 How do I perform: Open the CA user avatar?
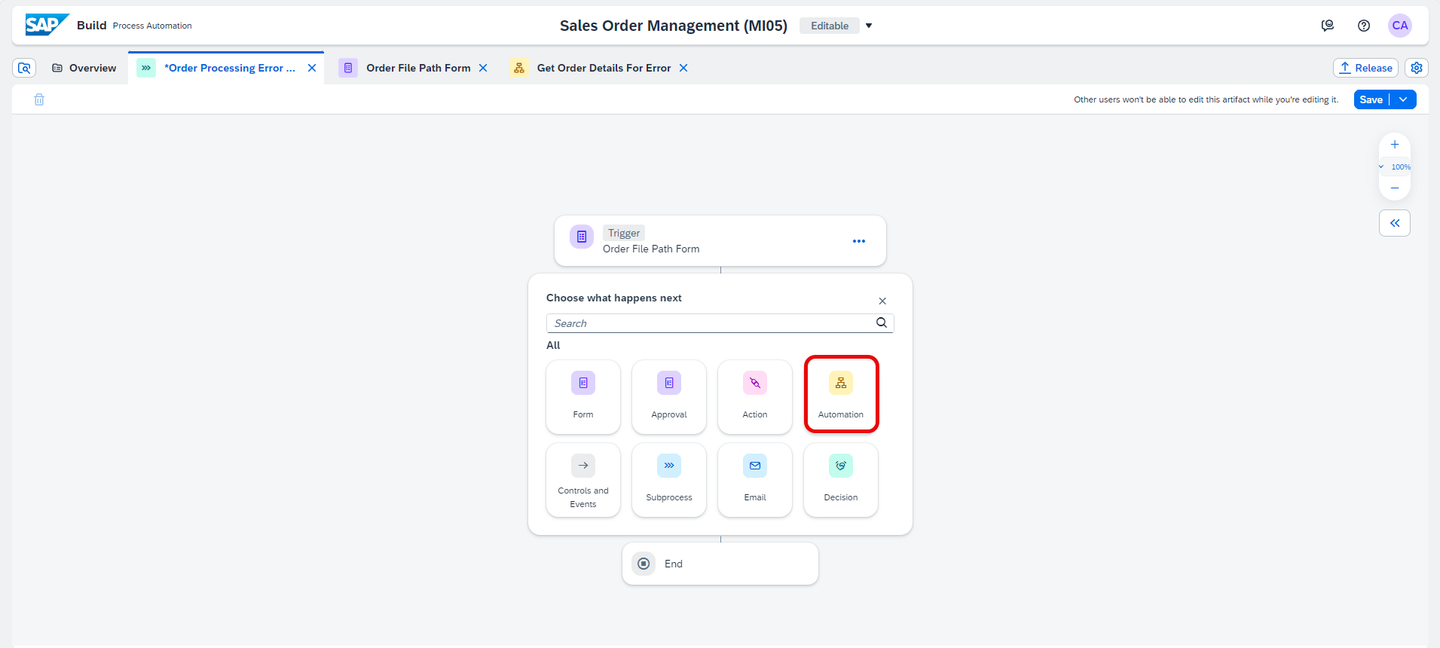pos(1400,26)
